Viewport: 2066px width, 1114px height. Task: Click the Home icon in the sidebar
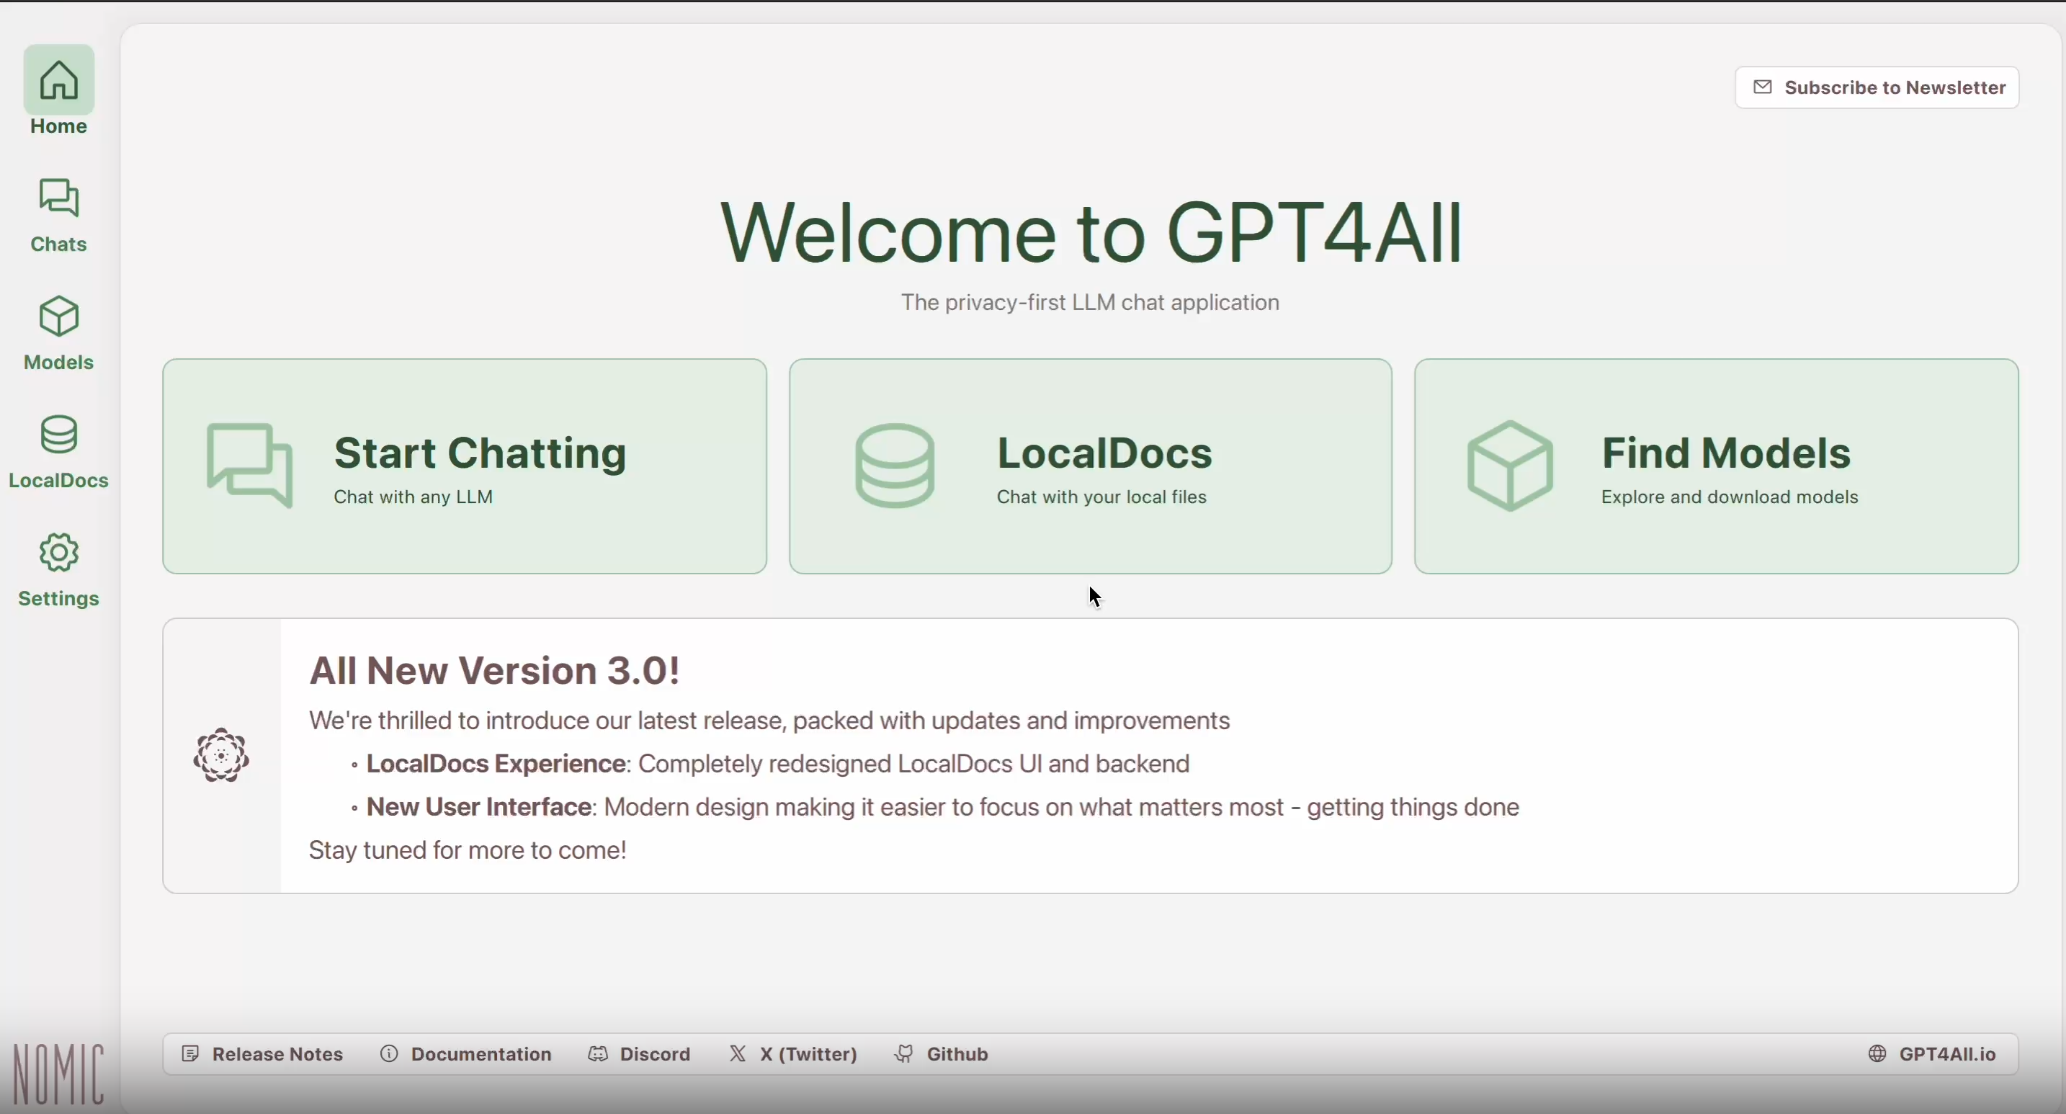[x=59, y=81]
